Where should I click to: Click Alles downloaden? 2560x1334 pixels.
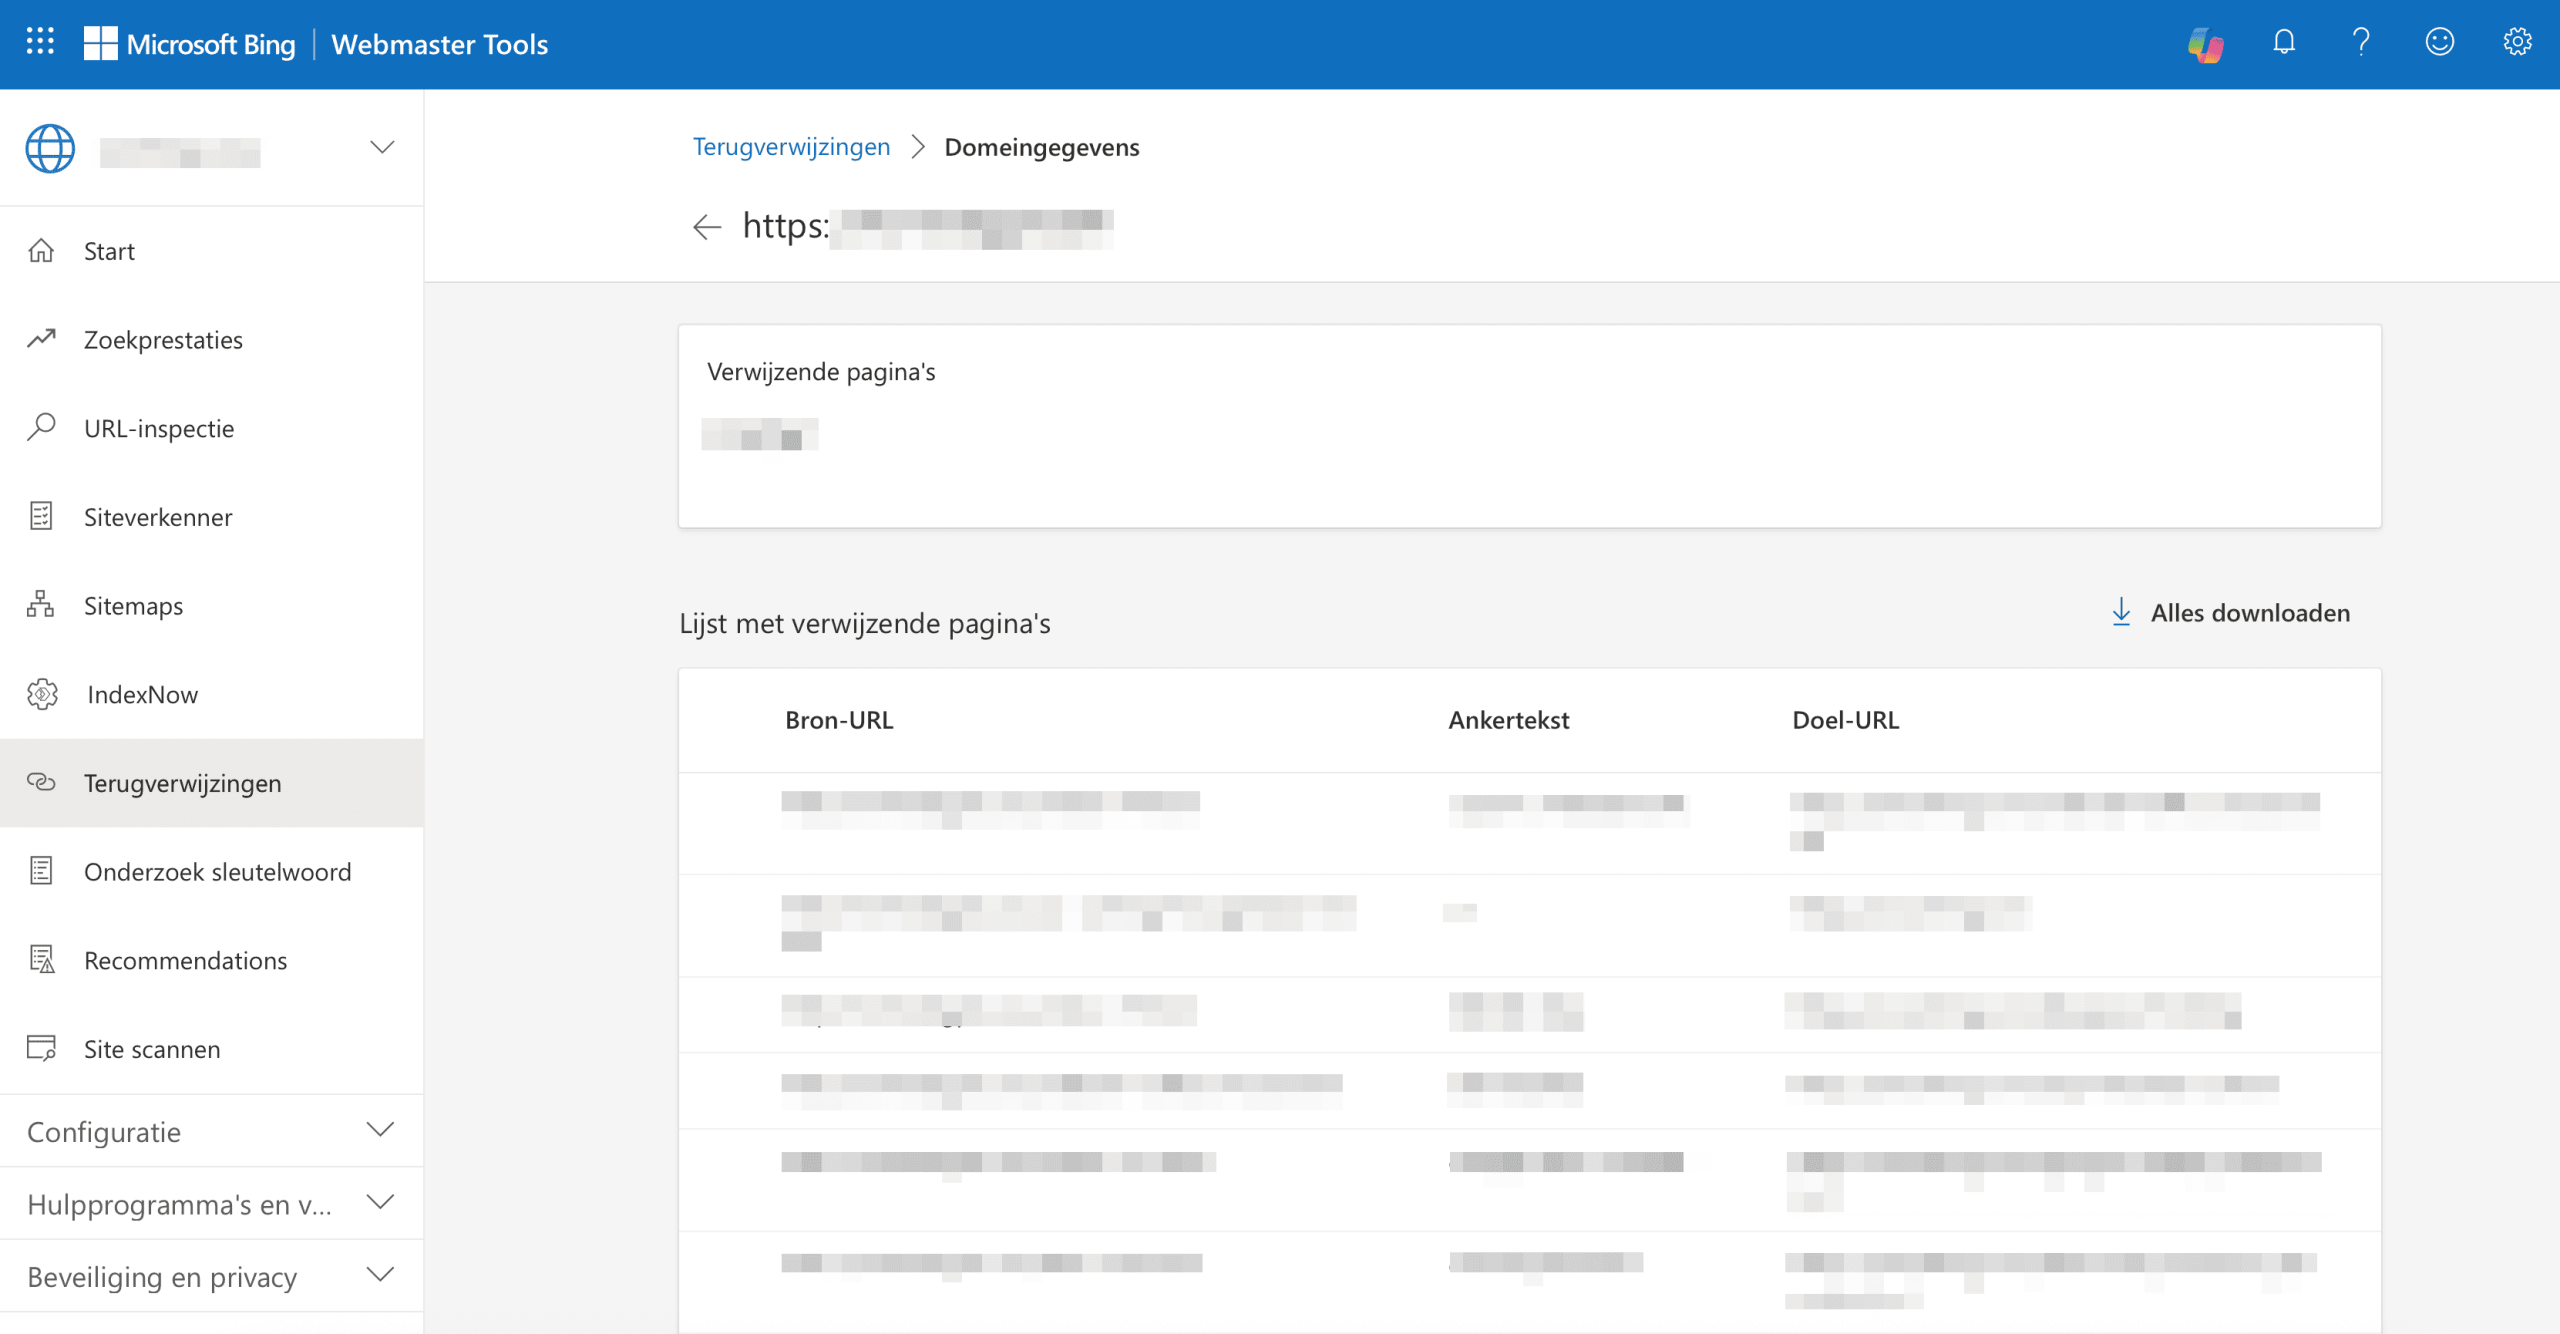click(2230, 612)
